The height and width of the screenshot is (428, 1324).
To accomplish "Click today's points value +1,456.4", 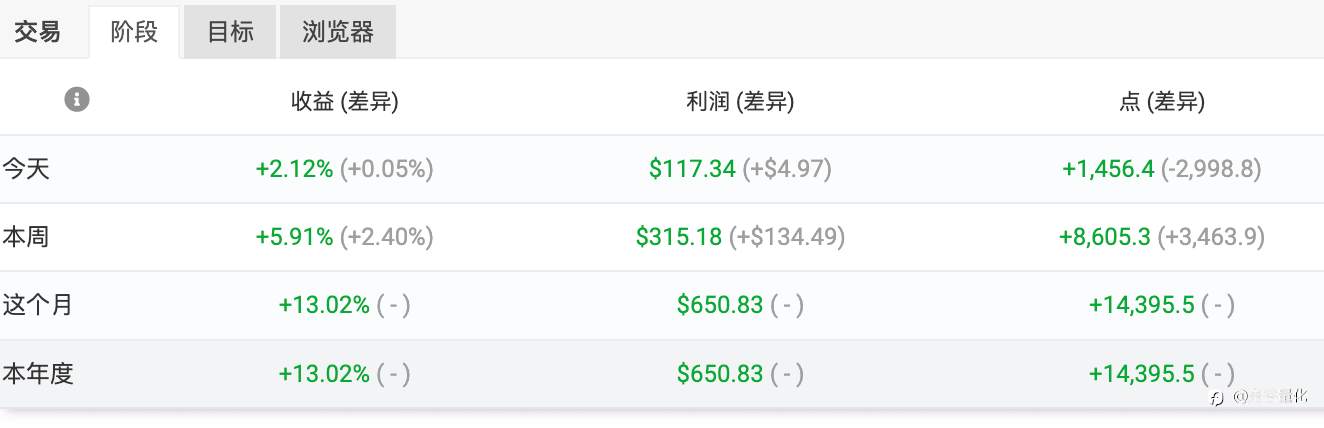I will 1108,169.
